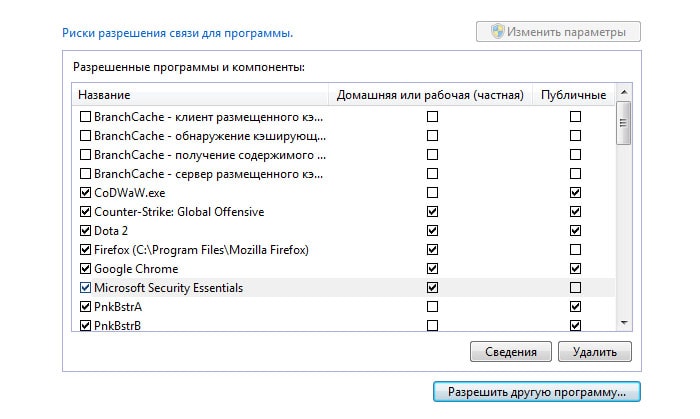Uncheck the PnkBstrA name checkbox

[x=85, y=307]
